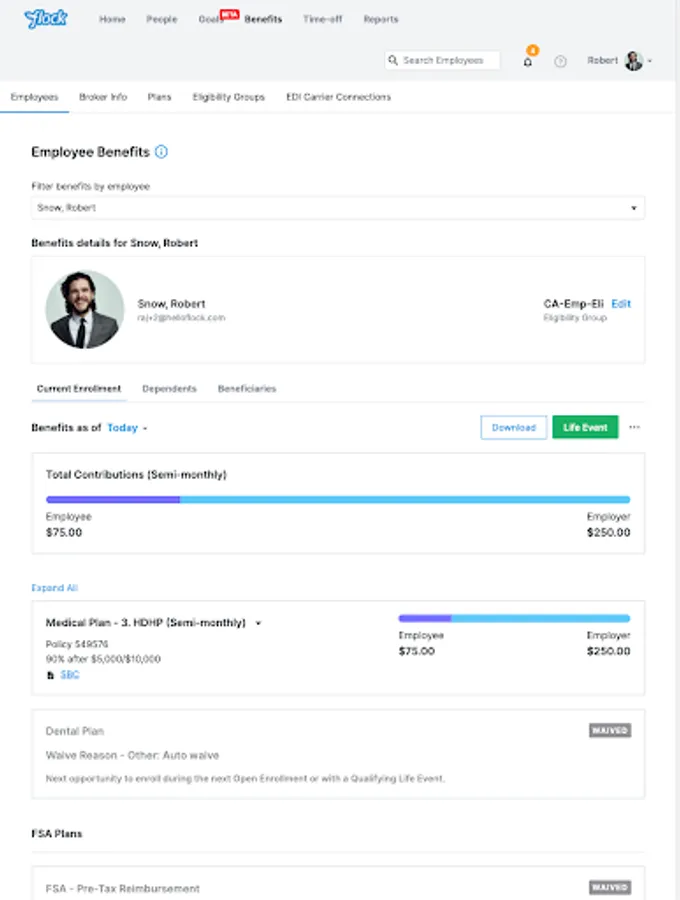The image size is (680, 900).
Task: Click the Download button
Action: (514, 428)
